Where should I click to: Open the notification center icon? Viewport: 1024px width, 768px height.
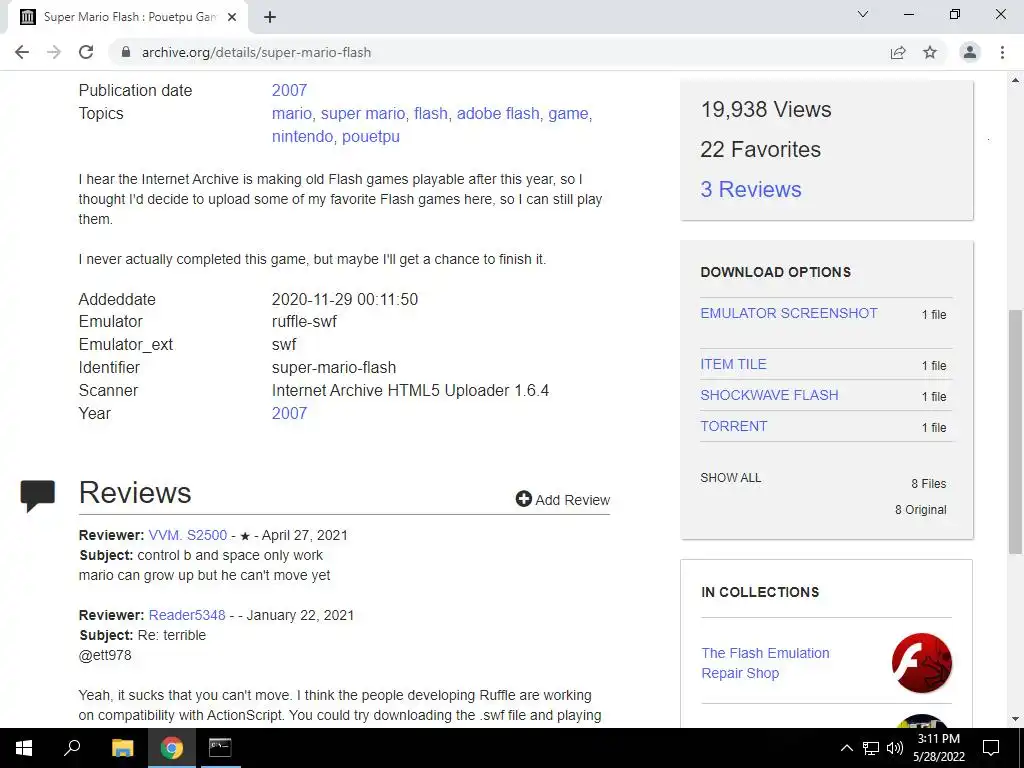[991, 748]
